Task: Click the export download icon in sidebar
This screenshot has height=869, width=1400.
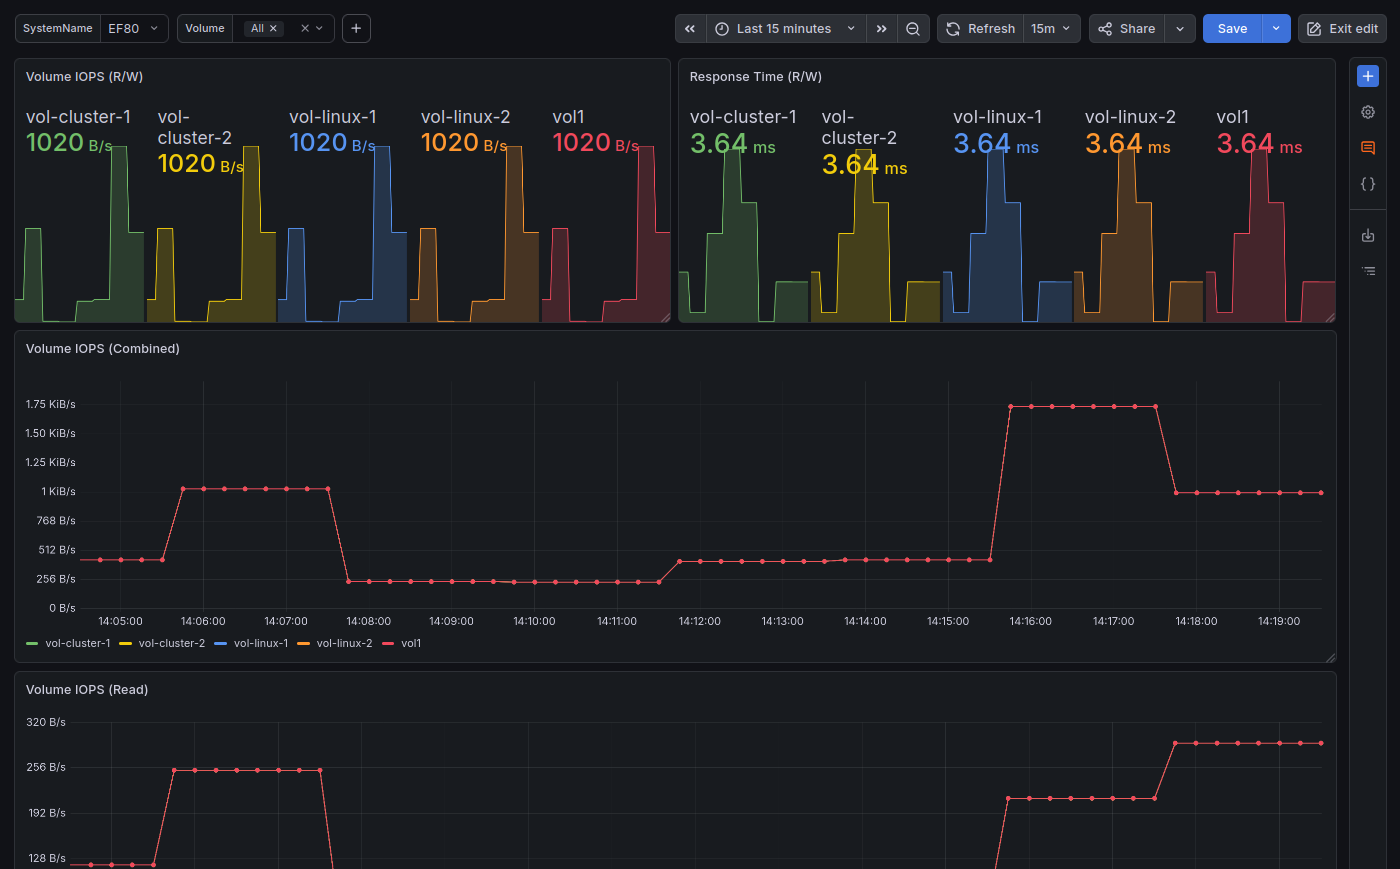Action: (x=1368, y=236)
